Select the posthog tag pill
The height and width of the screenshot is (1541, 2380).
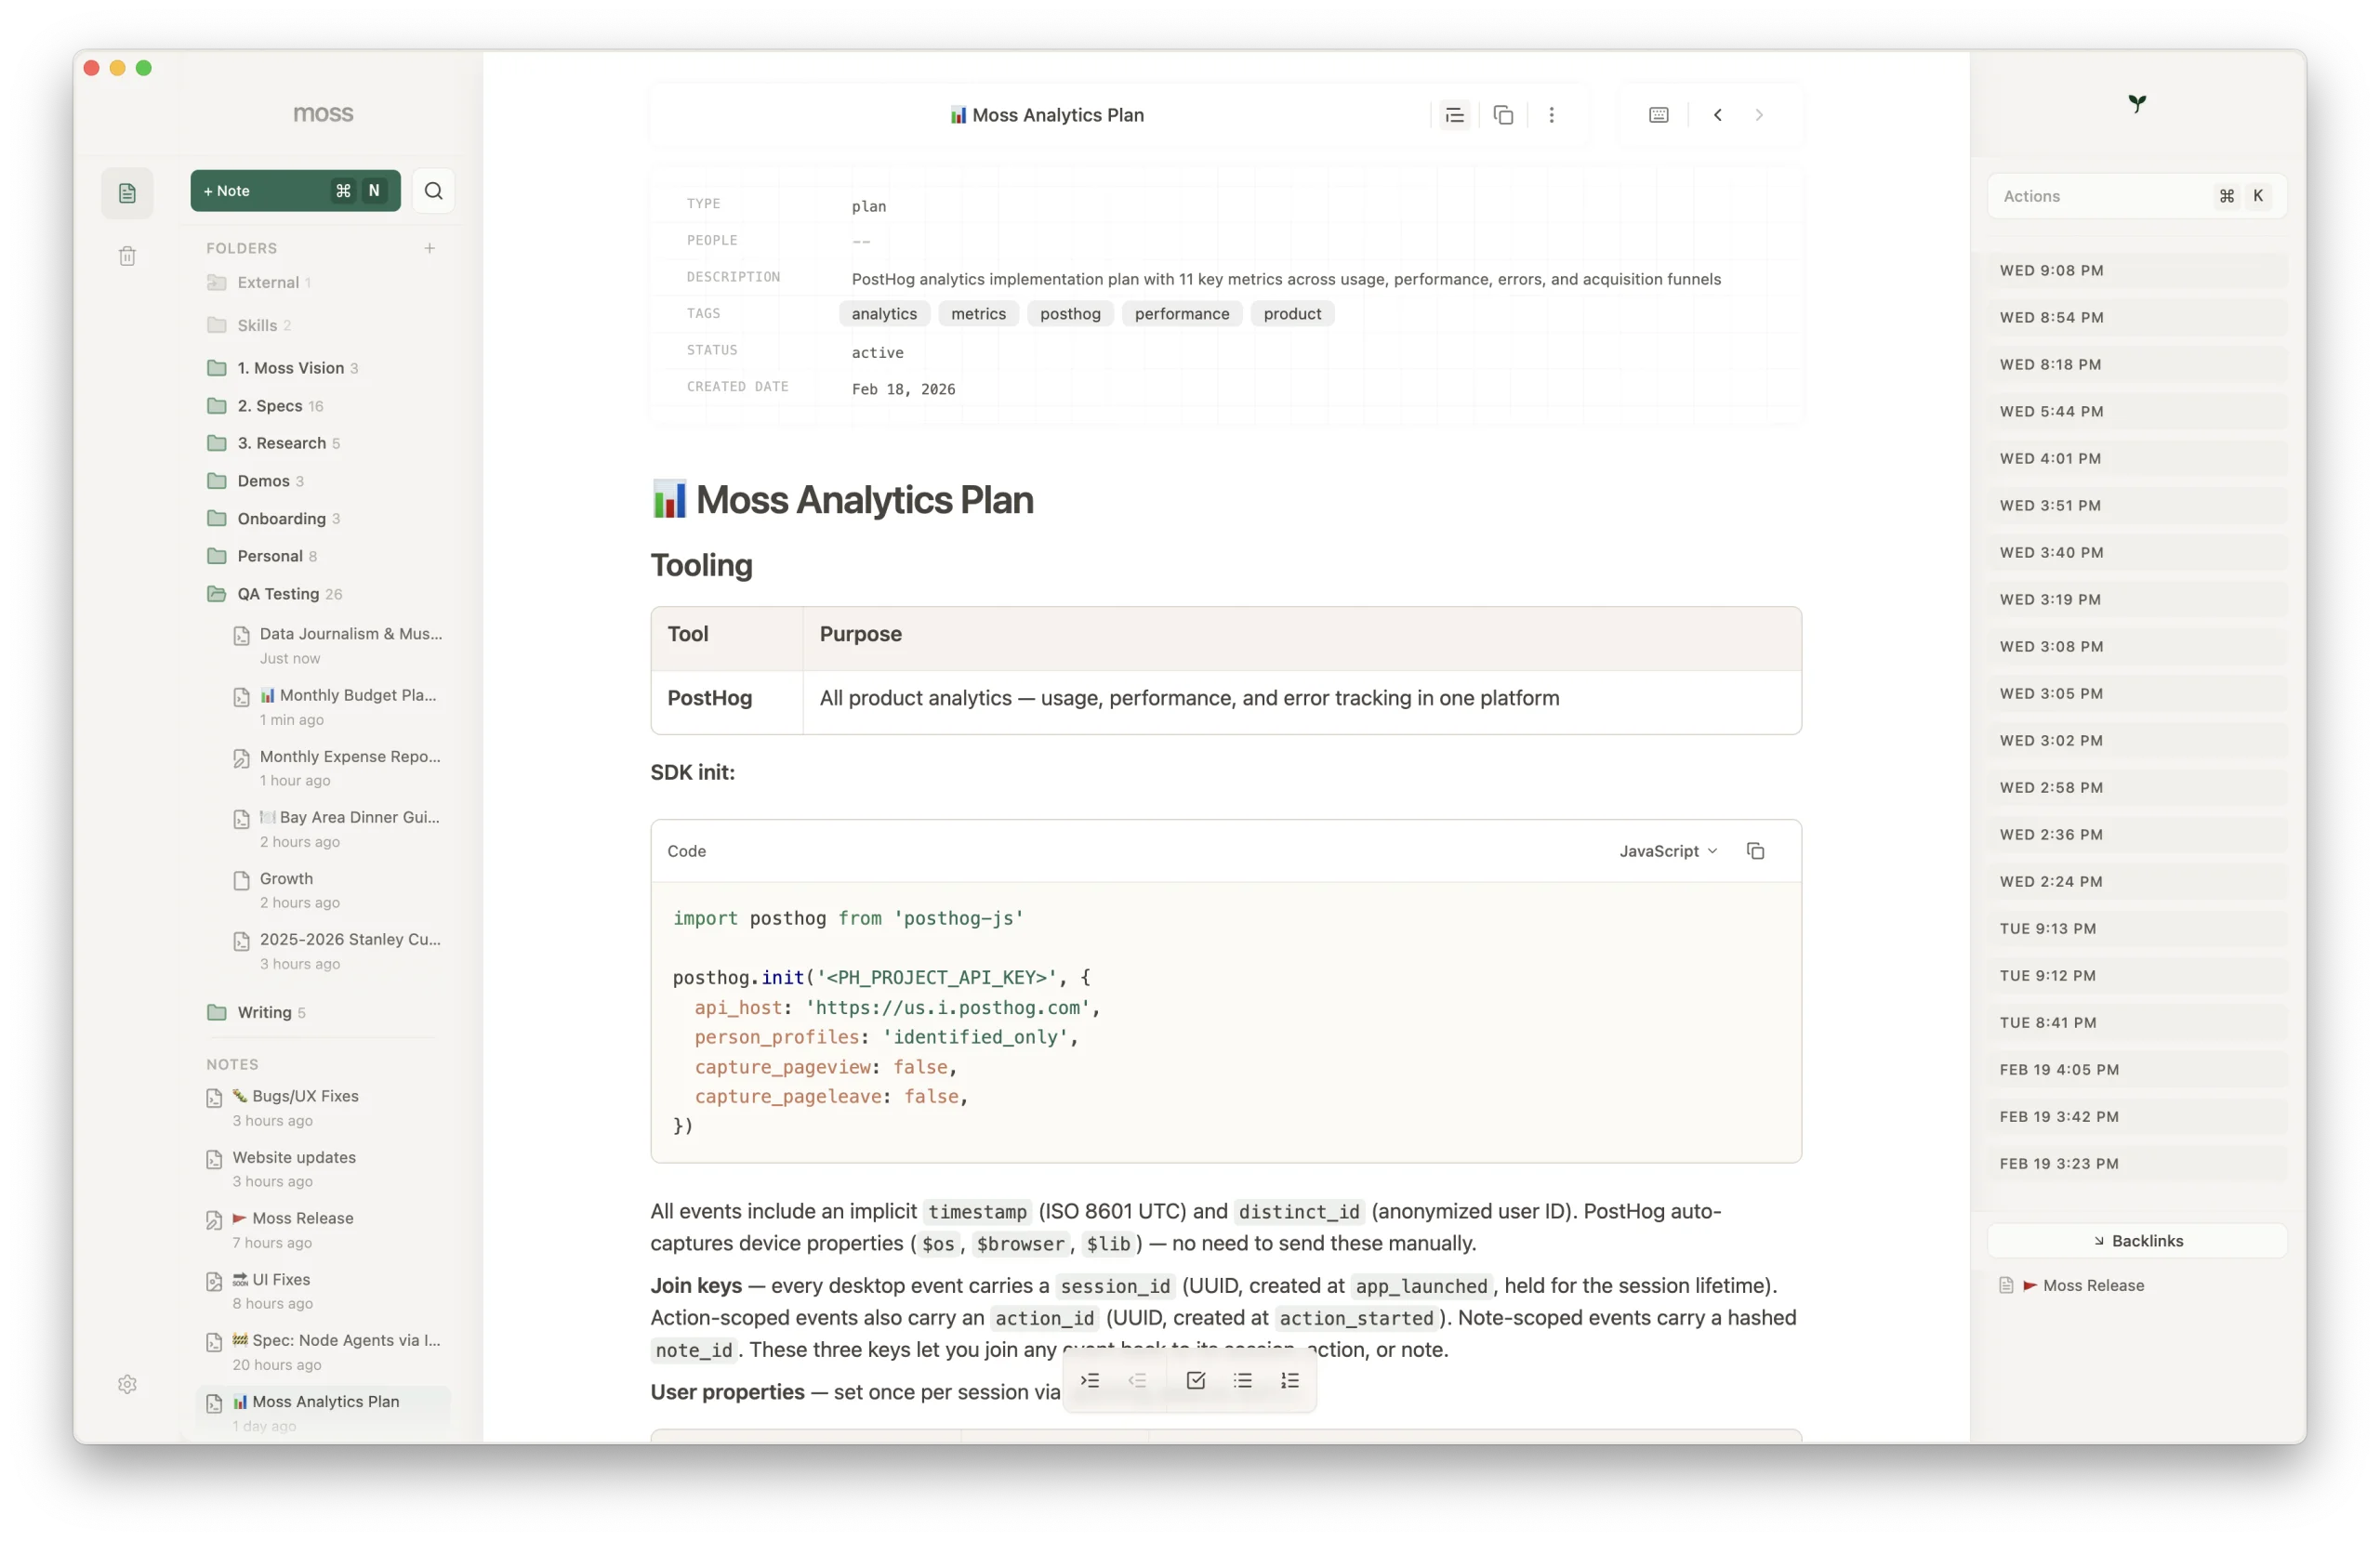coord(1070,313)
